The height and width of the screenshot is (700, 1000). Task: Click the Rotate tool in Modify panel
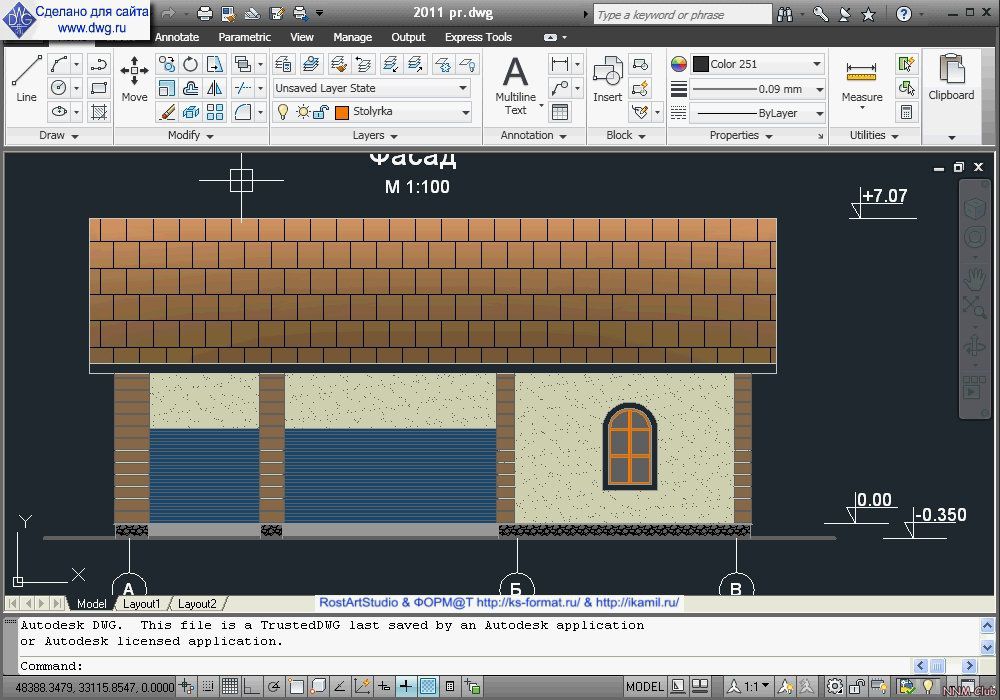pyautogui.click(x=191, y=64)
